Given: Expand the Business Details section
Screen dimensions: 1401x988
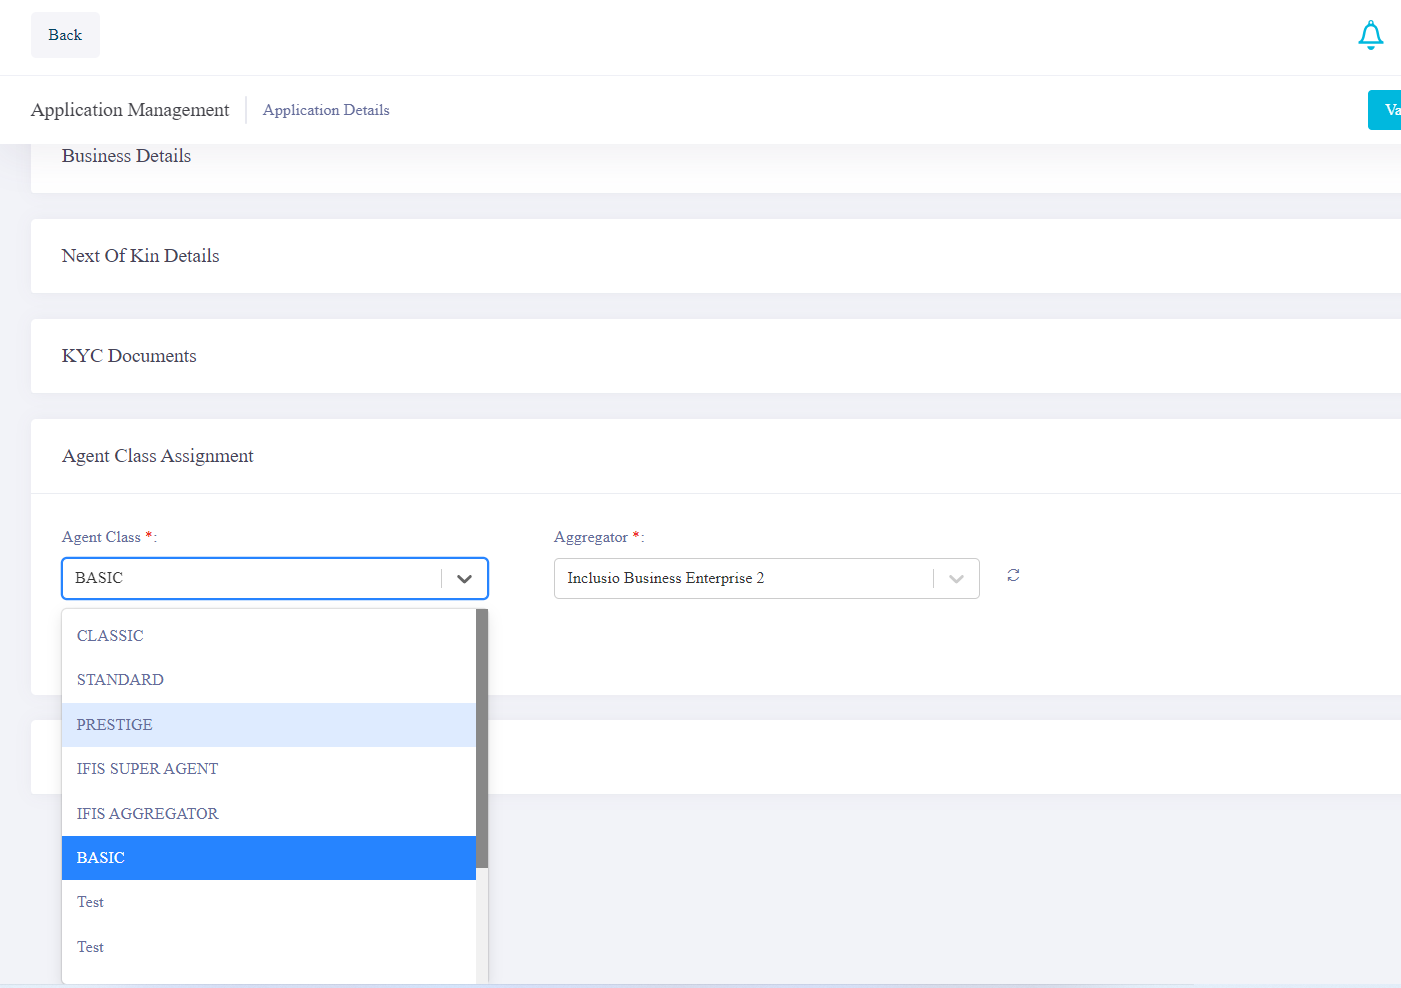Looking at the screenshot, I should coord(126,156).
